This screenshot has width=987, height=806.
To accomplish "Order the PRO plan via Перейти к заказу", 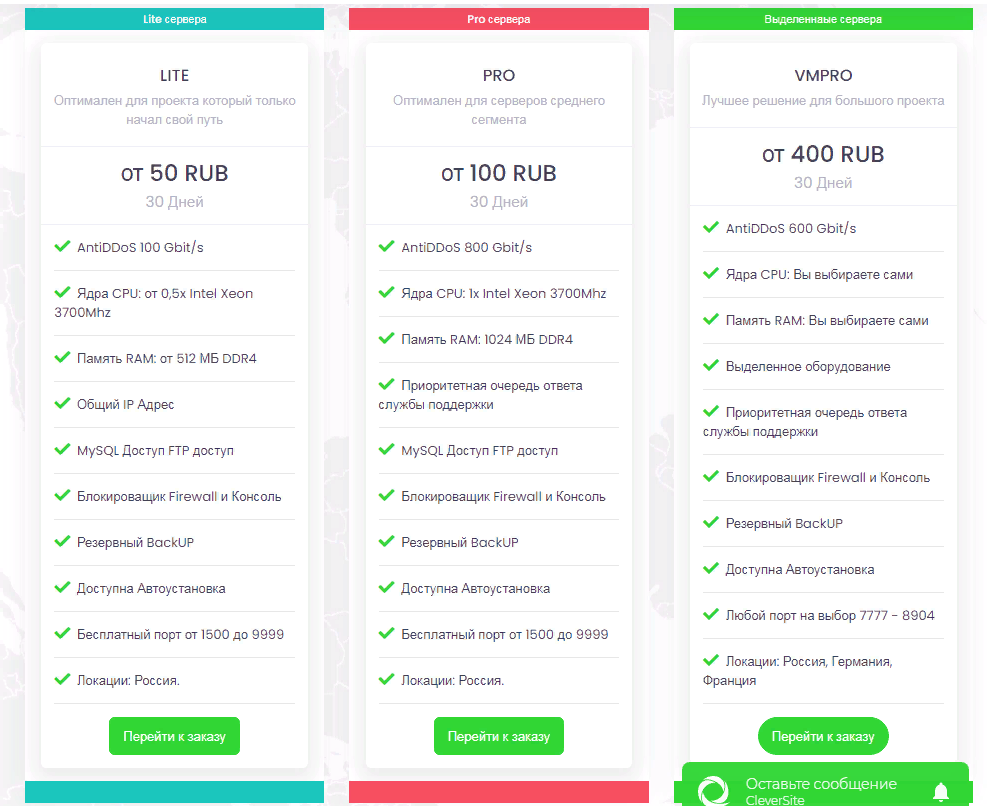I will (499, 736).
